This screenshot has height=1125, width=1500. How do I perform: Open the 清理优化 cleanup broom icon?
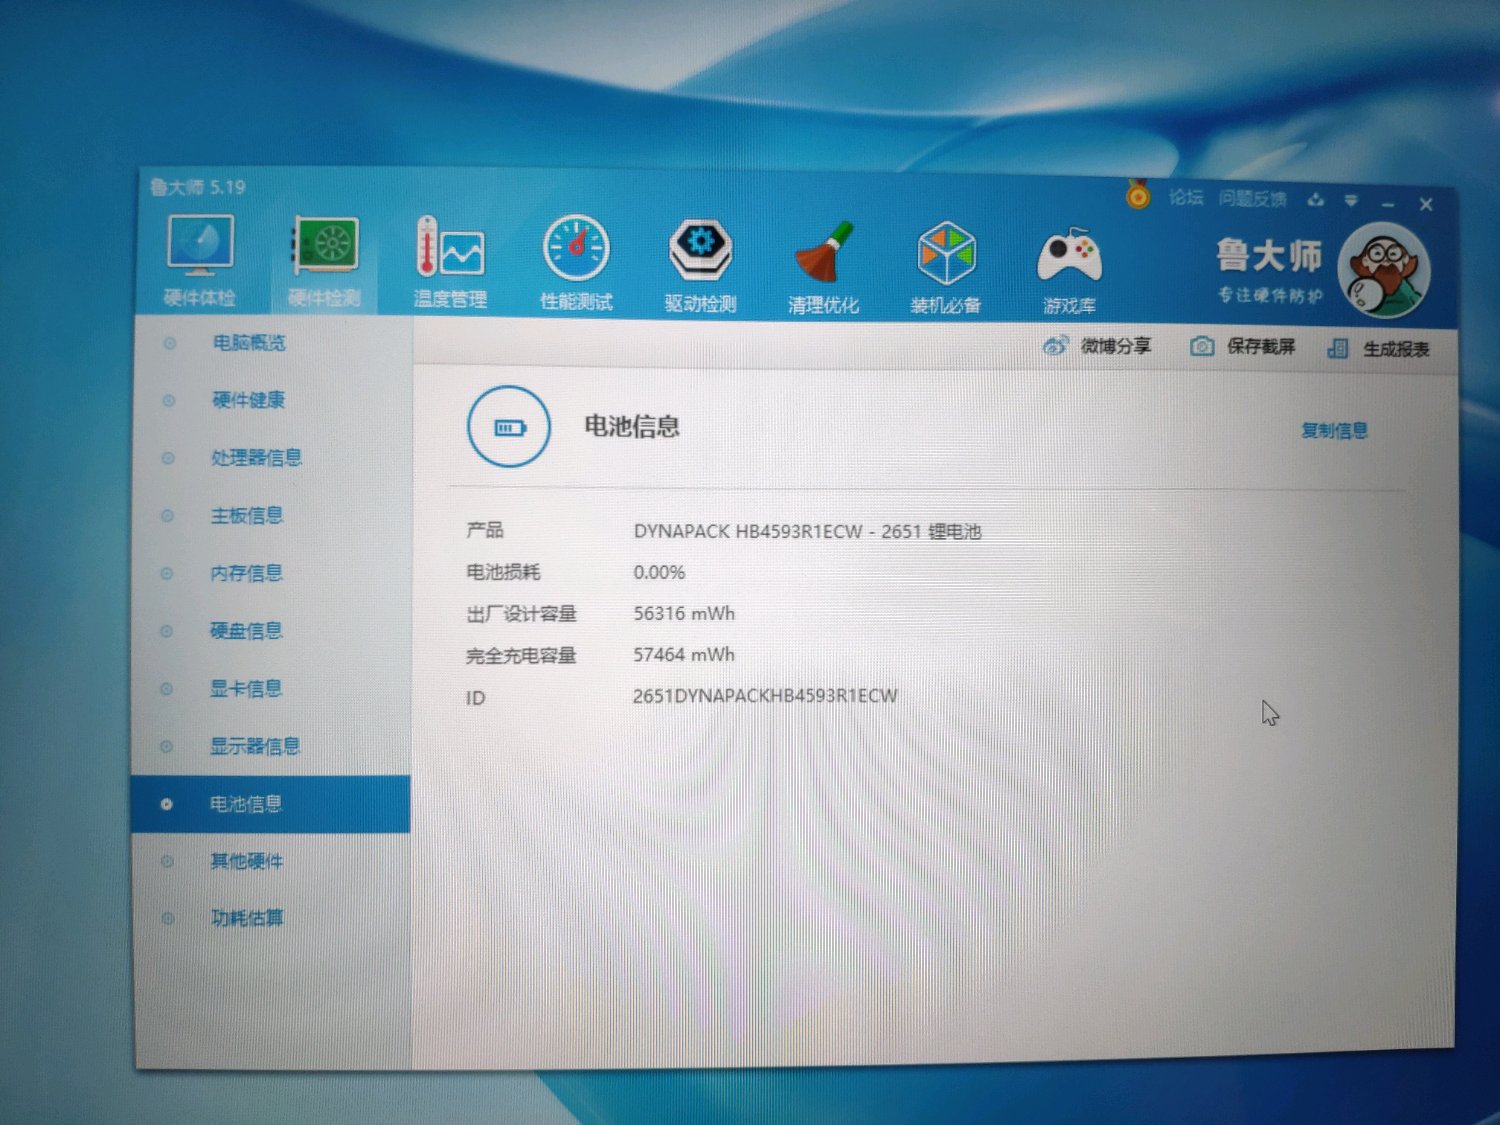(x=823, y=267)
